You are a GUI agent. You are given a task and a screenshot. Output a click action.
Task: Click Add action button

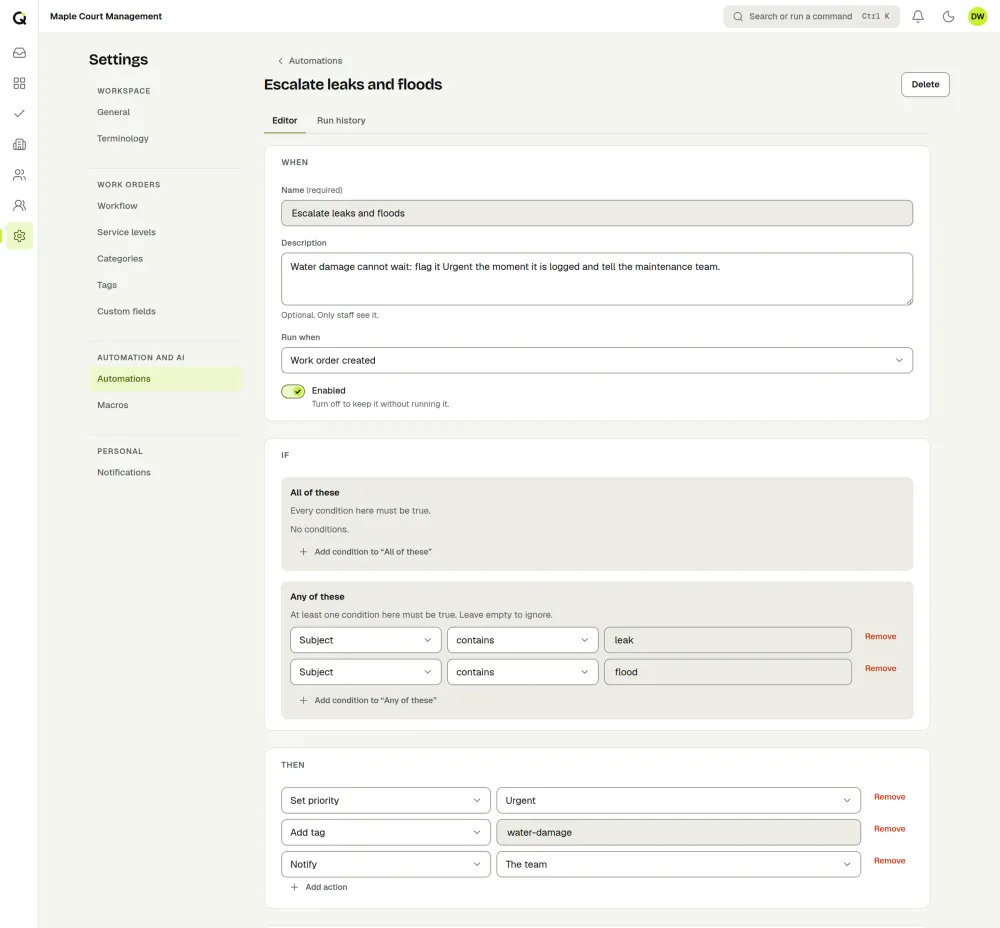click(x=319, y=887)
